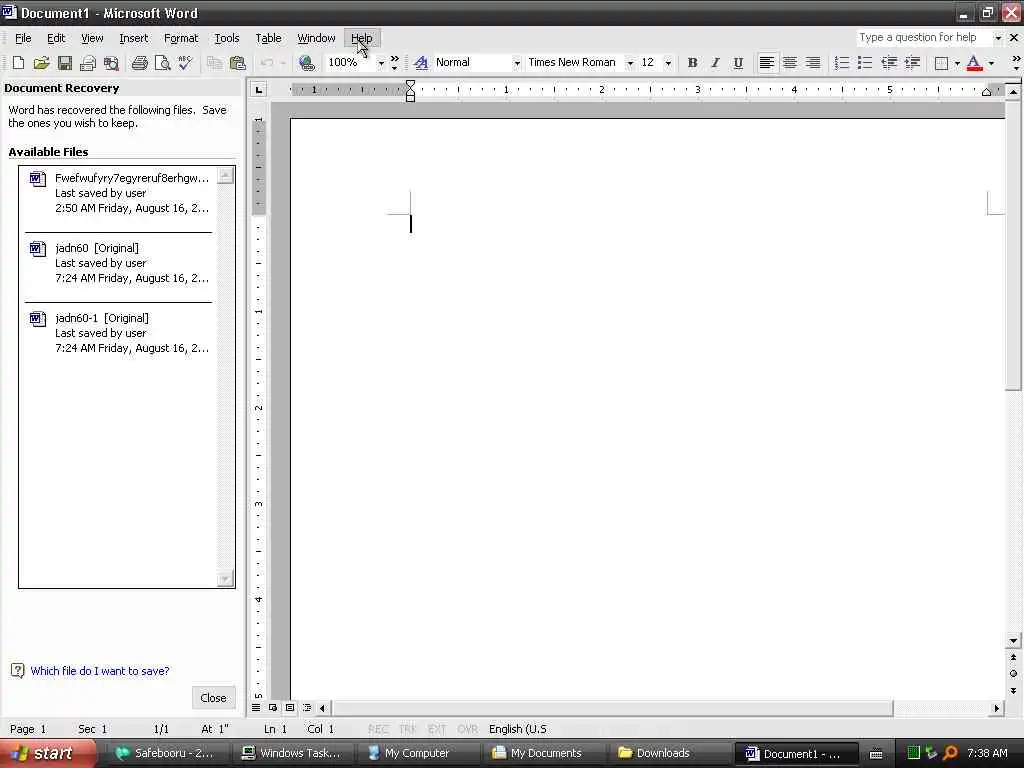Click the Search toolbar icon

tap(111, 63)
